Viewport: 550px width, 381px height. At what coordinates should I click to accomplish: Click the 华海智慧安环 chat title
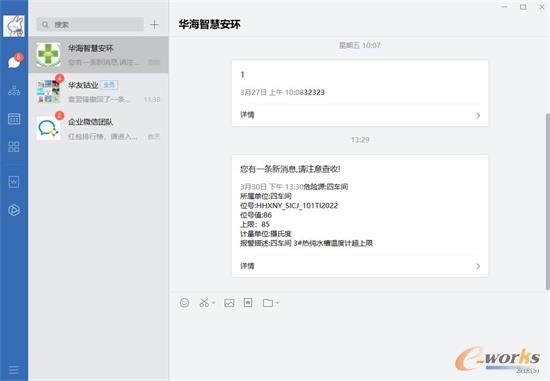click(x=209, y=24)
